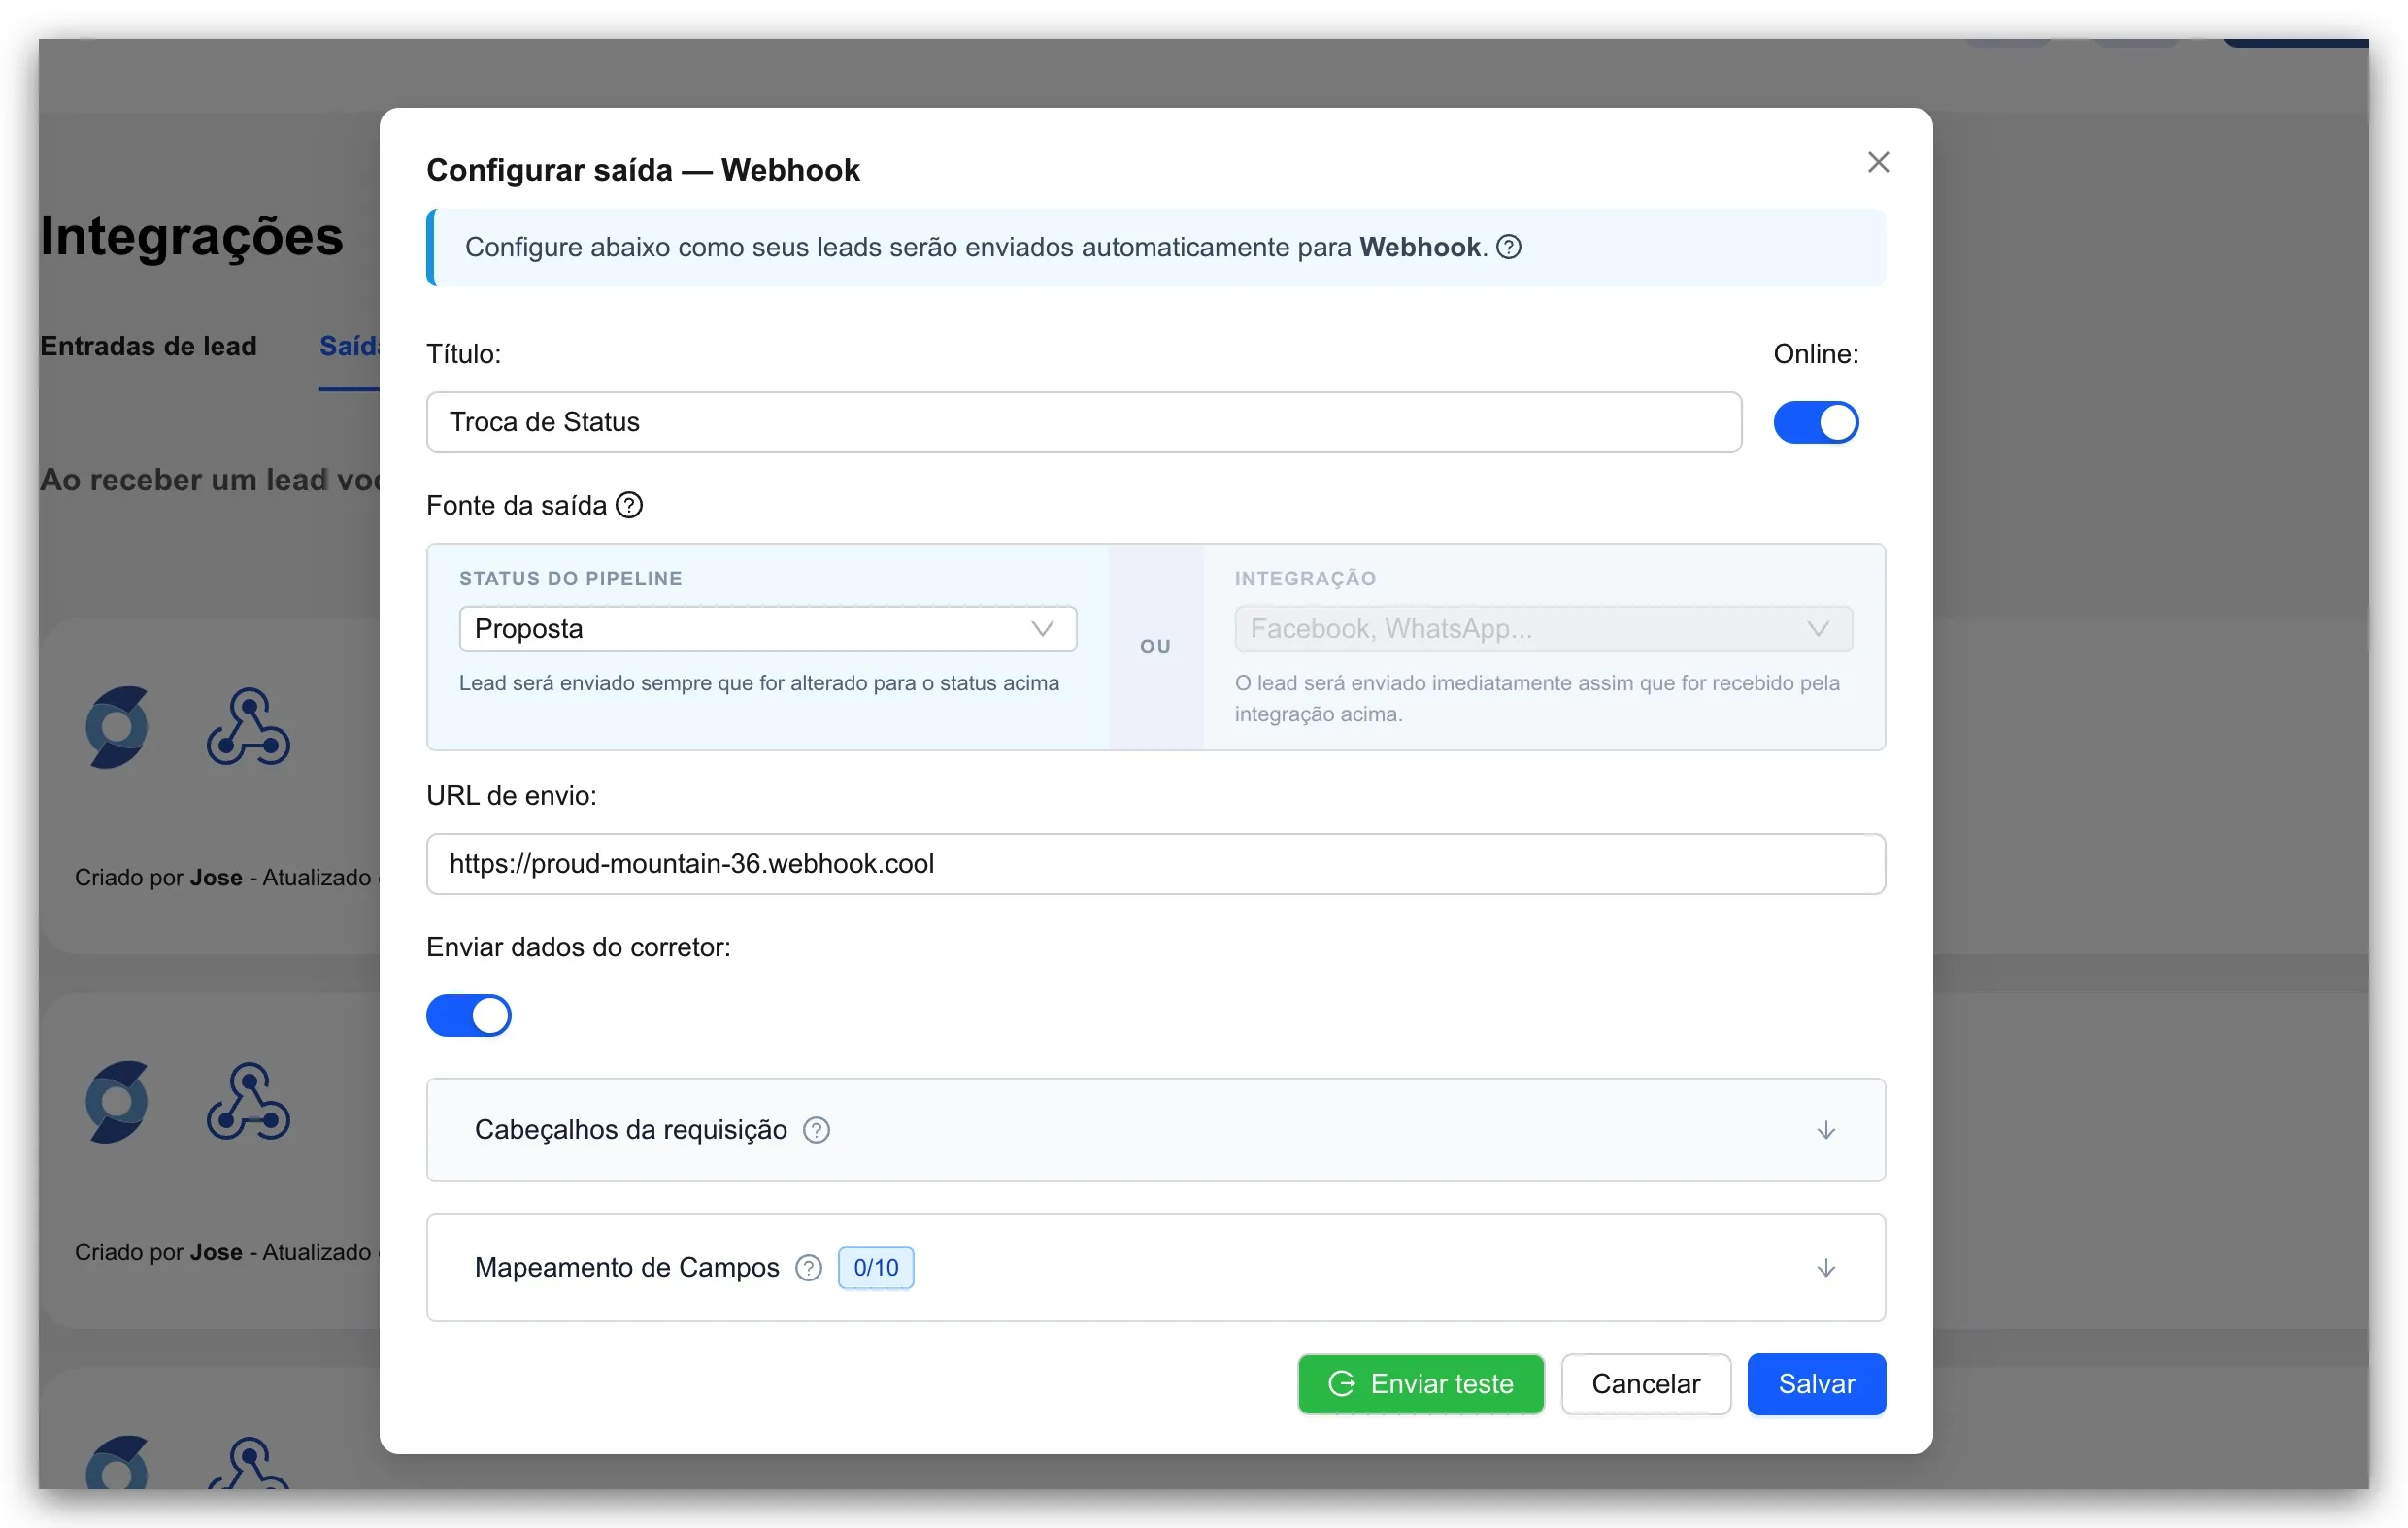Screen dimensions: 2408x1528
Task: Expand the Mapeamento de Campos section arrow
Action: (1826, 1268)
